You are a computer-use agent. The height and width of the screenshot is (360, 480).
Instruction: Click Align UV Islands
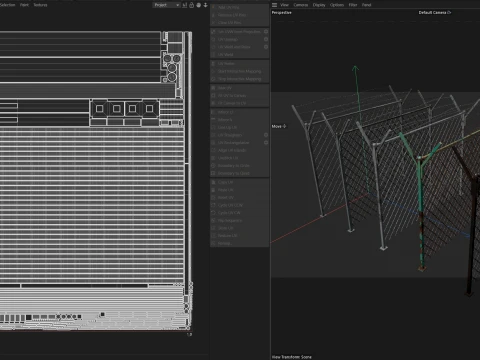click(240, 150)
